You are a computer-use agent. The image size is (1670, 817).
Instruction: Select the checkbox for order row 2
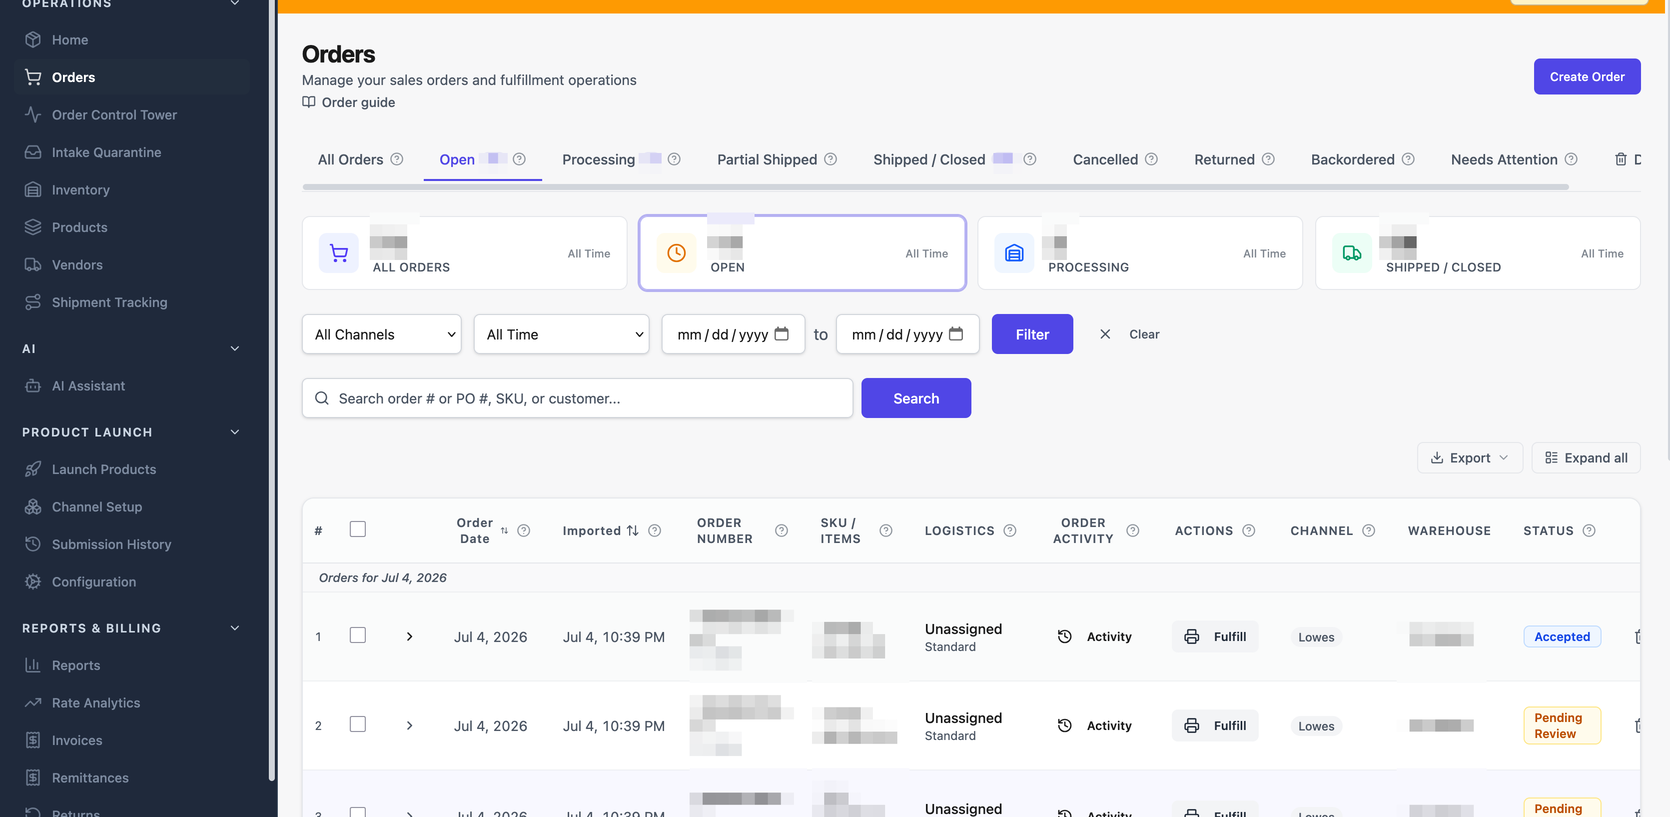pyautogui.click(x=358, y=724)
